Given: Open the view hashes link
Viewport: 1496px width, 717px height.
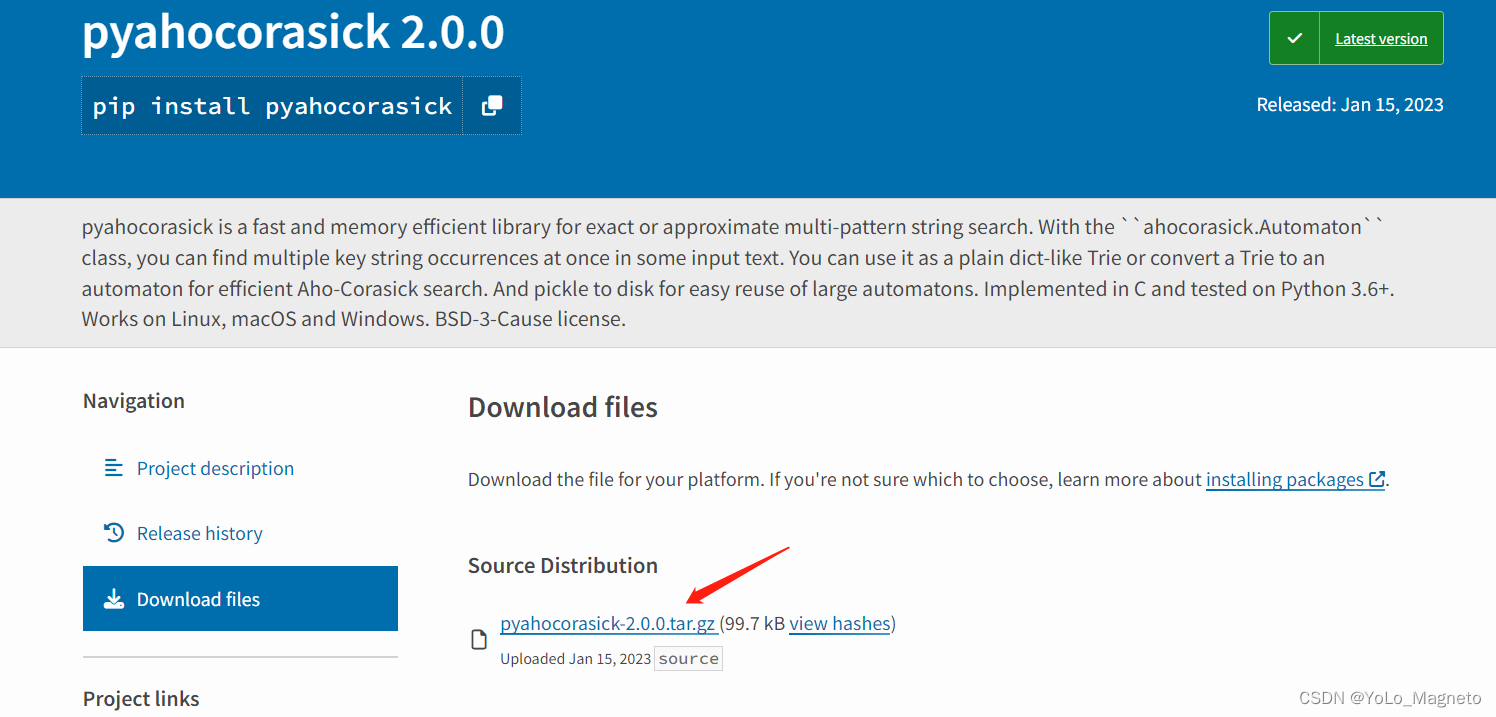Looking at the screenshot, I should (x=839, y=623).
